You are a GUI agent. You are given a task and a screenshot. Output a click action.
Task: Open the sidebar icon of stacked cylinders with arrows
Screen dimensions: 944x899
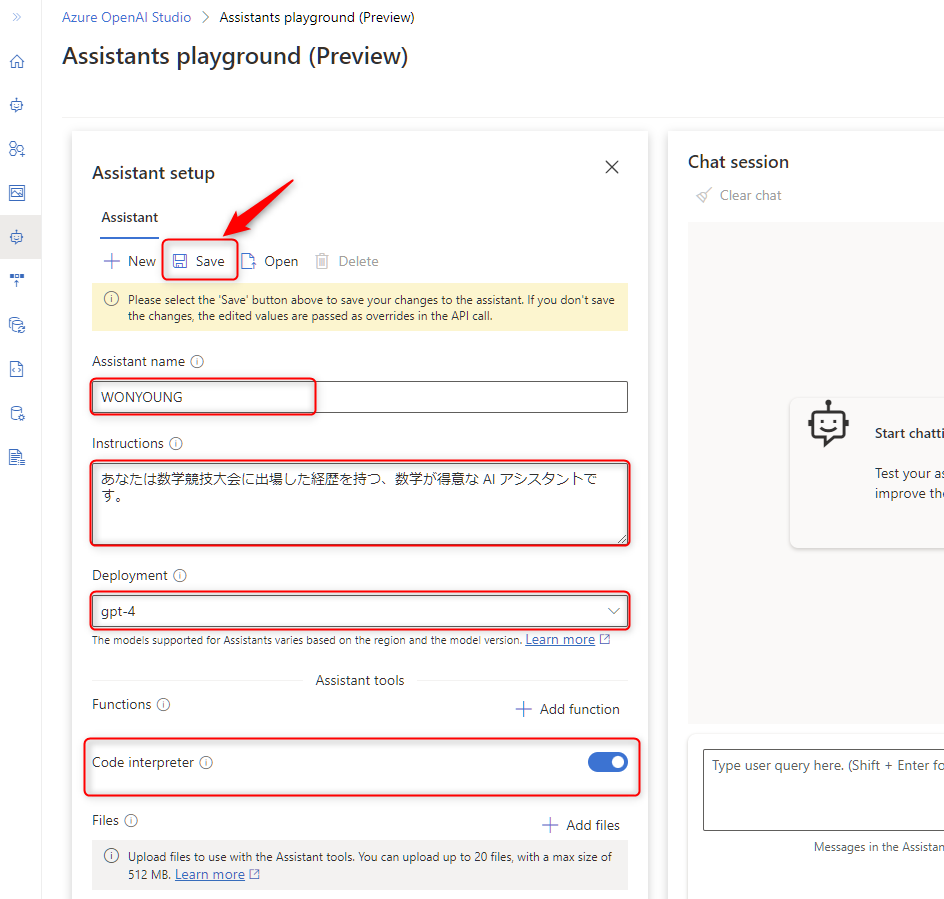click(x=17, y=325)
